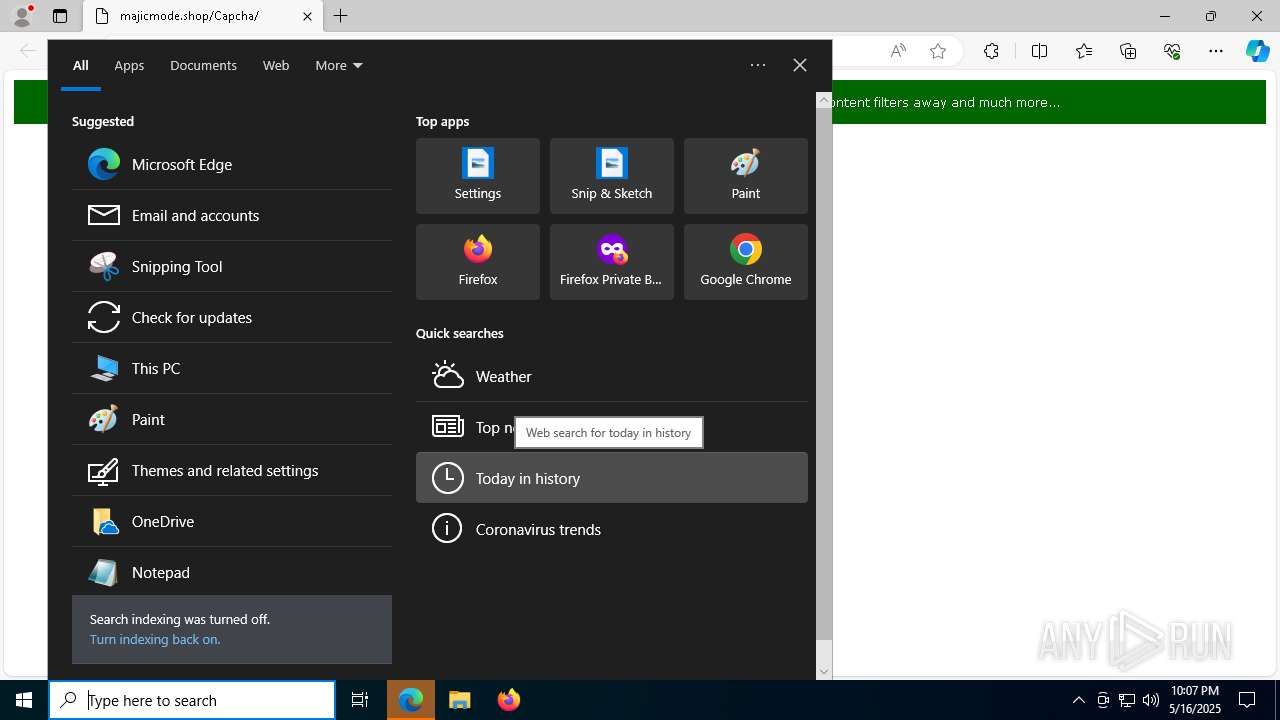Switch to Documents search tab

(x=203, y=65)
